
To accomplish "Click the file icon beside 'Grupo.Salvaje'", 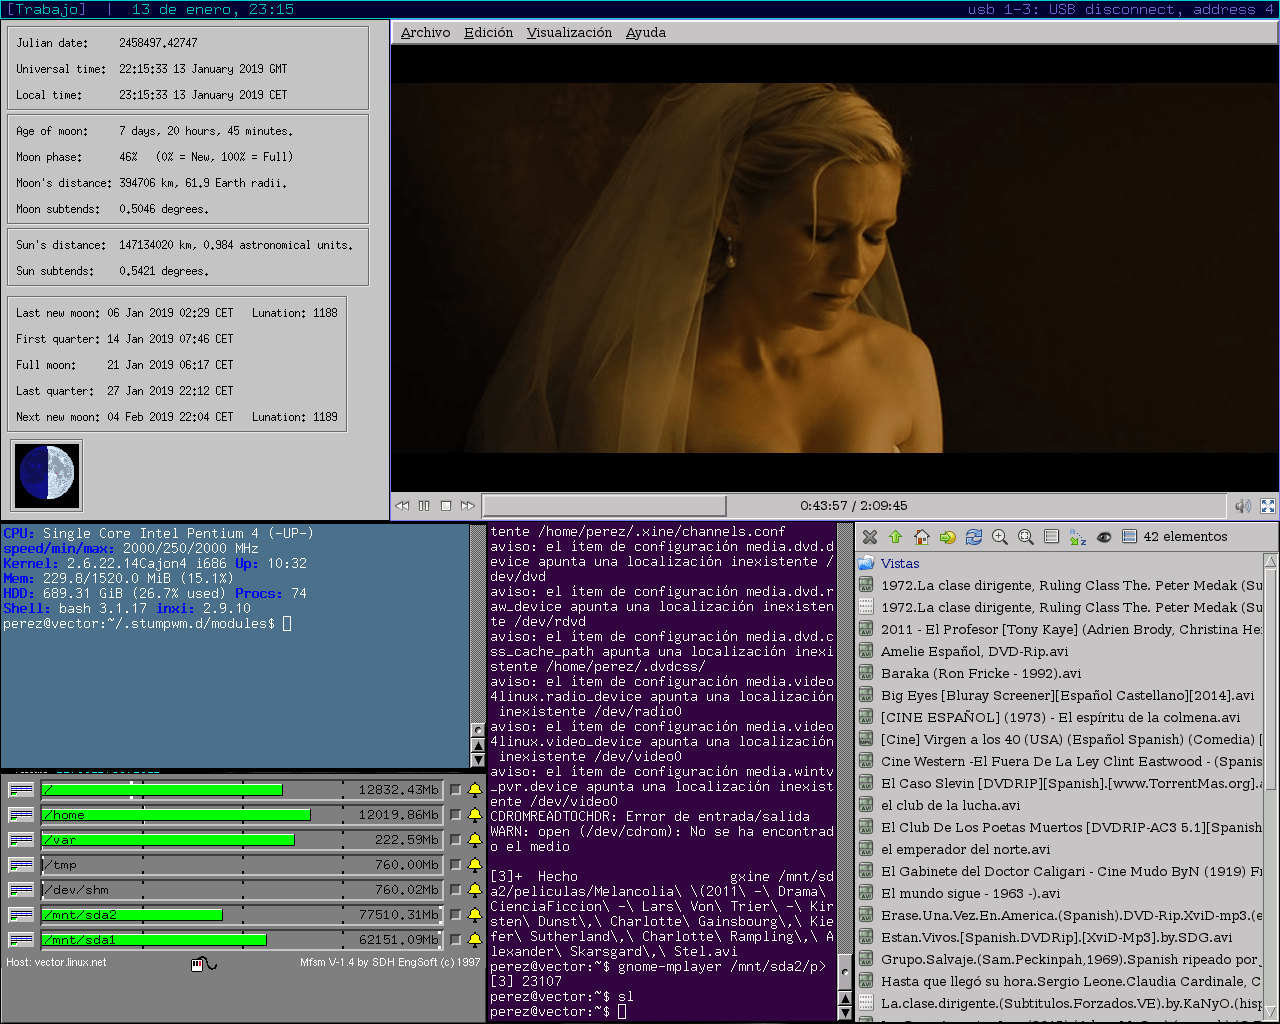I will click(x=866, y=959).
